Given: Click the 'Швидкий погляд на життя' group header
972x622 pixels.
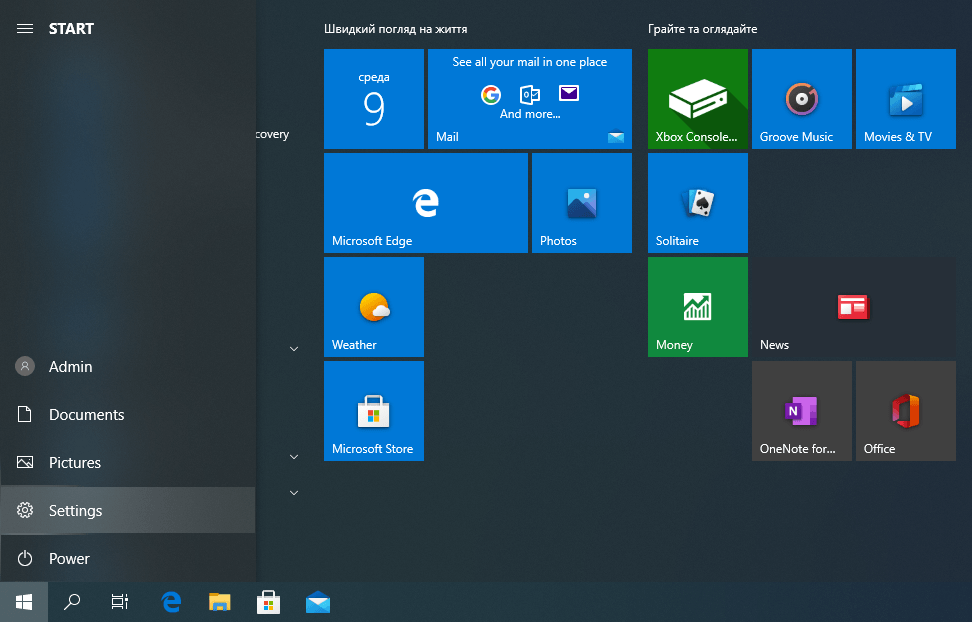Looking at the screenshot, I should pyautogui.click(x=395, y=29).
